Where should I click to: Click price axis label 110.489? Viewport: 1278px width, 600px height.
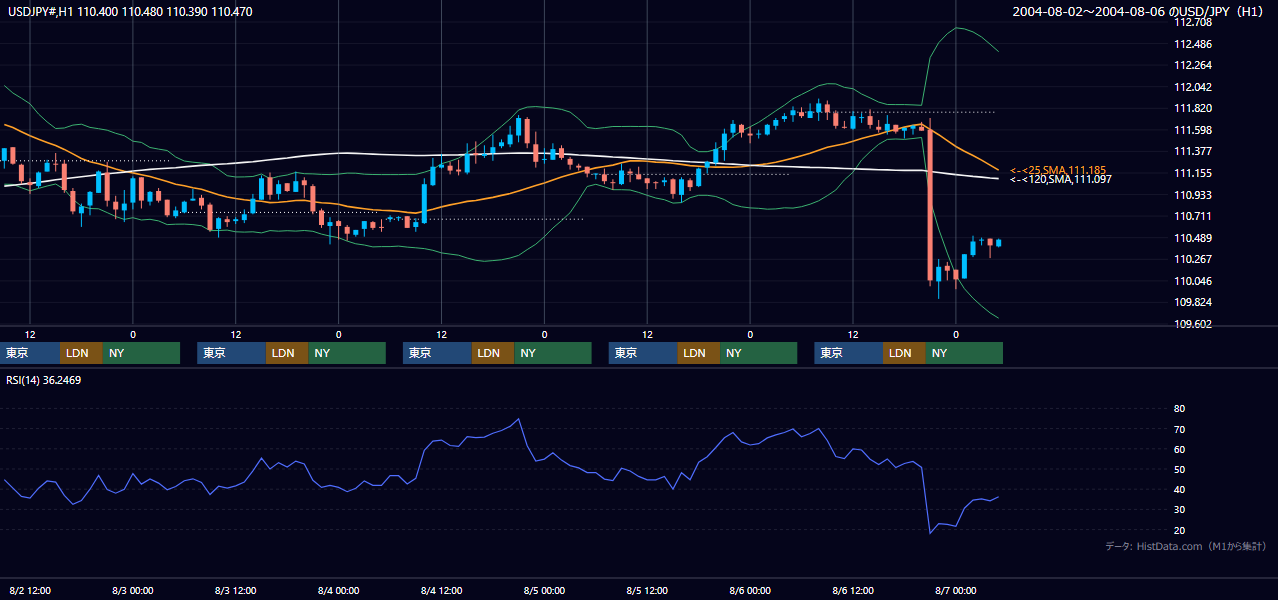(1193, 238)
